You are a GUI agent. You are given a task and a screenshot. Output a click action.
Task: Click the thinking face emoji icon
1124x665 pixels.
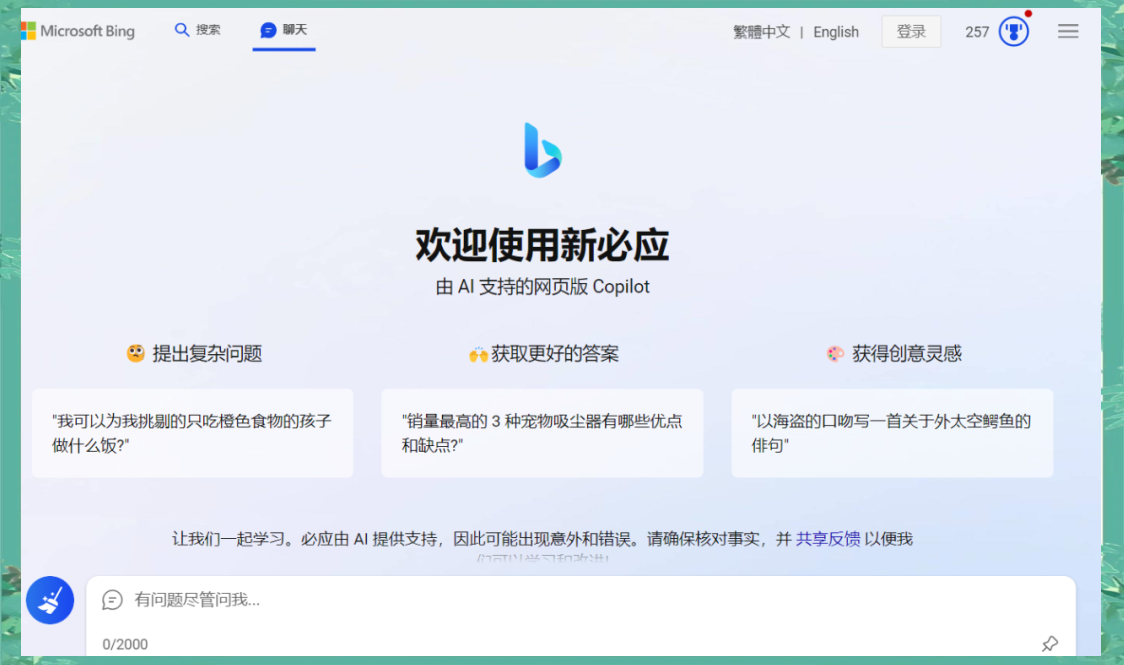tap(135, 353)
